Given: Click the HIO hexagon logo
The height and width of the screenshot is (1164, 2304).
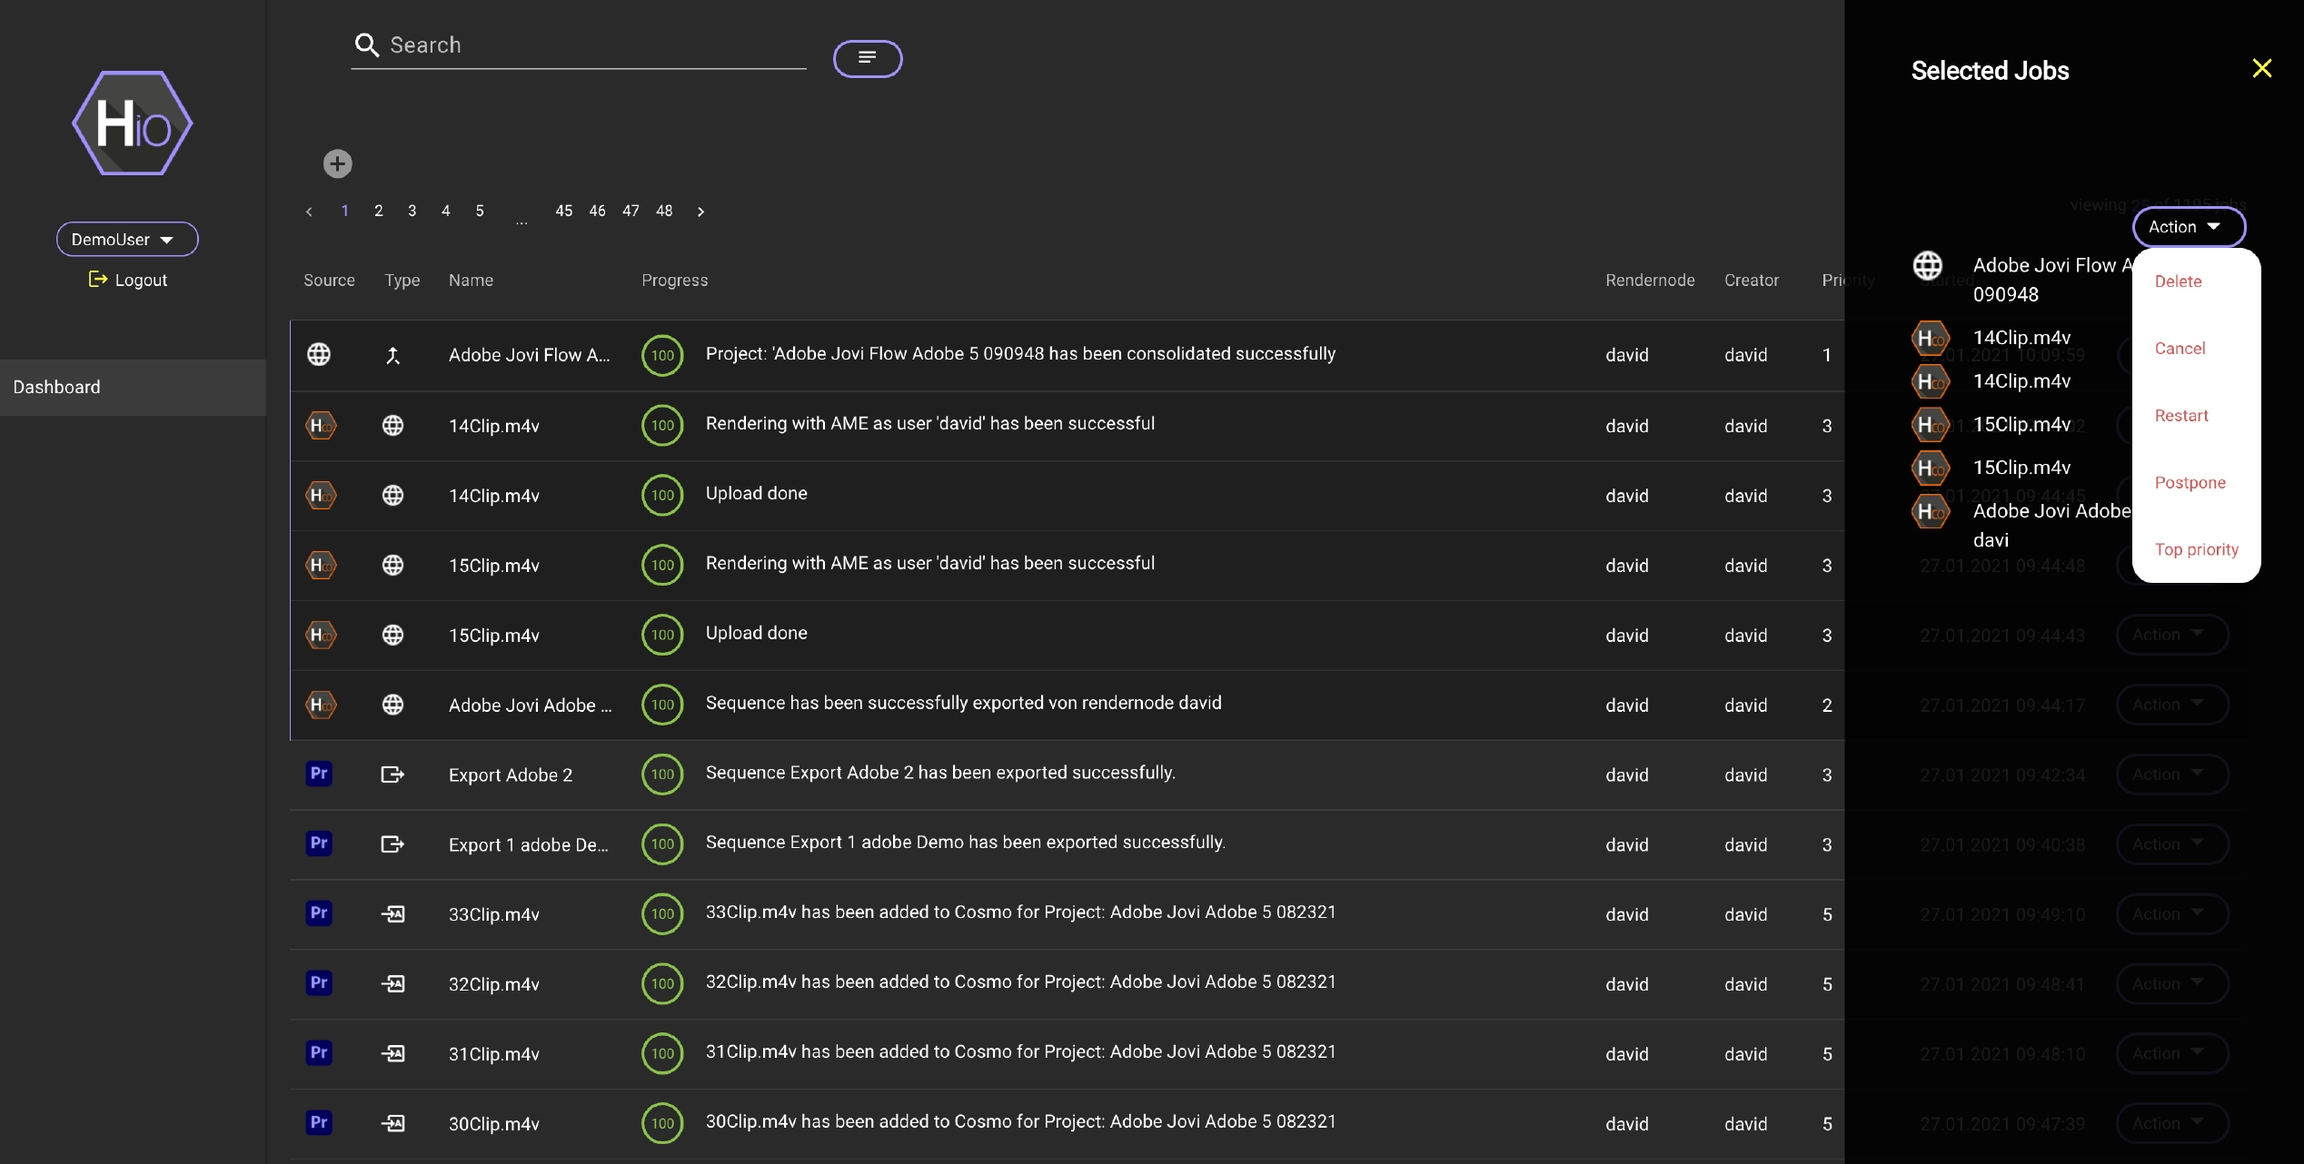Looking at the screenshot, I should pos(132,124).
